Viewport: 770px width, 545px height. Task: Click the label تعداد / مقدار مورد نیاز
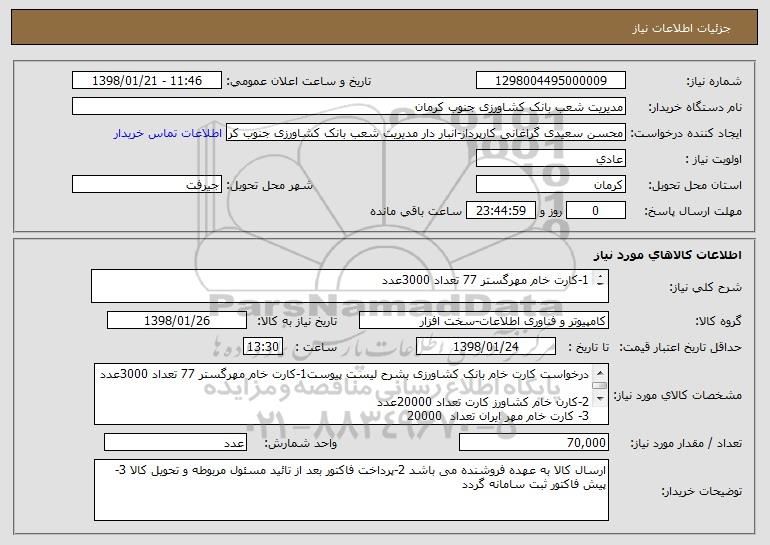(686, 443)
